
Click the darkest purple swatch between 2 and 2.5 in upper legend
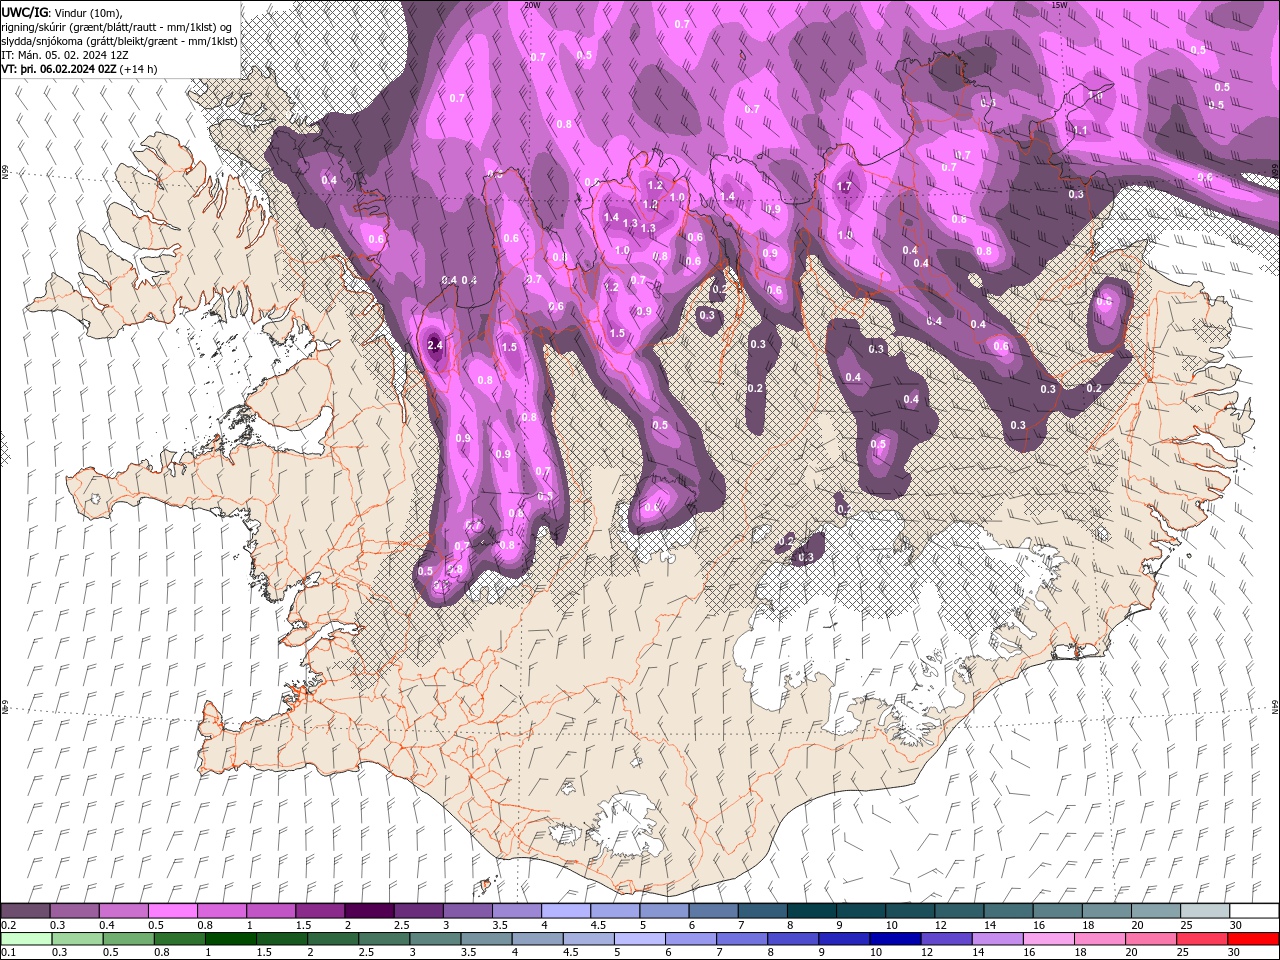tap(369, 911)
